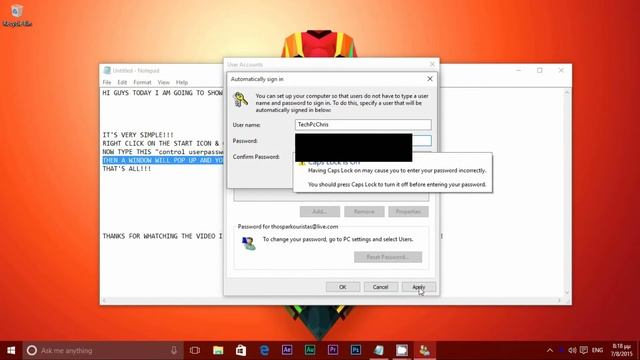Screen dimensions: 640x360
Task: Click Notepad vertical scrollbar down arrow
Action: click(x=567, y=292)
